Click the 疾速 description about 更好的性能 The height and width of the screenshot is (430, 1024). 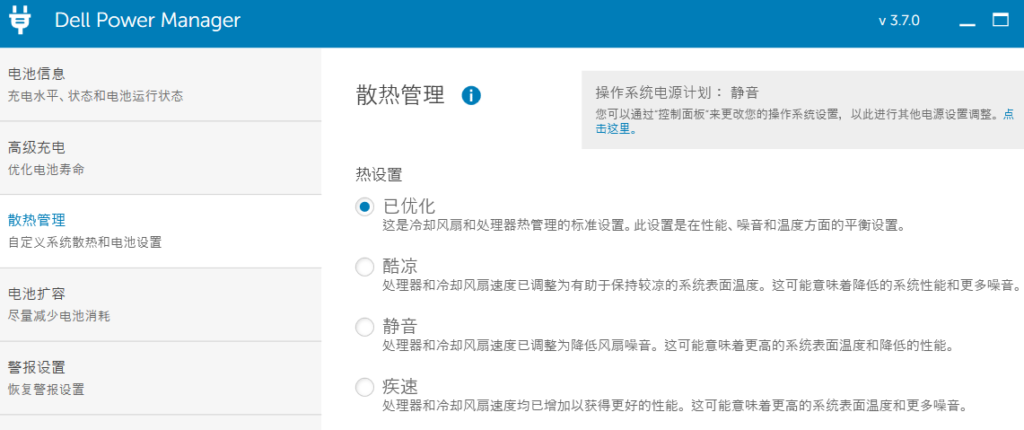674,405
